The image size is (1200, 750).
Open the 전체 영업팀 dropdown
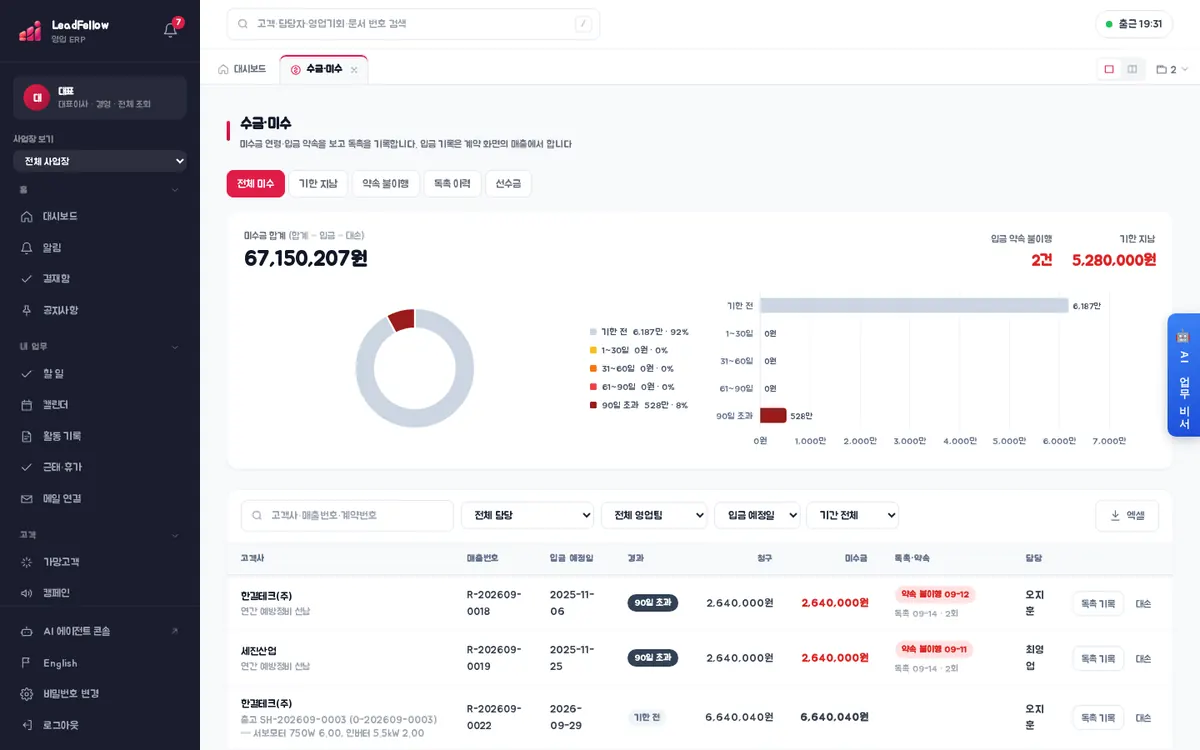coord(654,515)
